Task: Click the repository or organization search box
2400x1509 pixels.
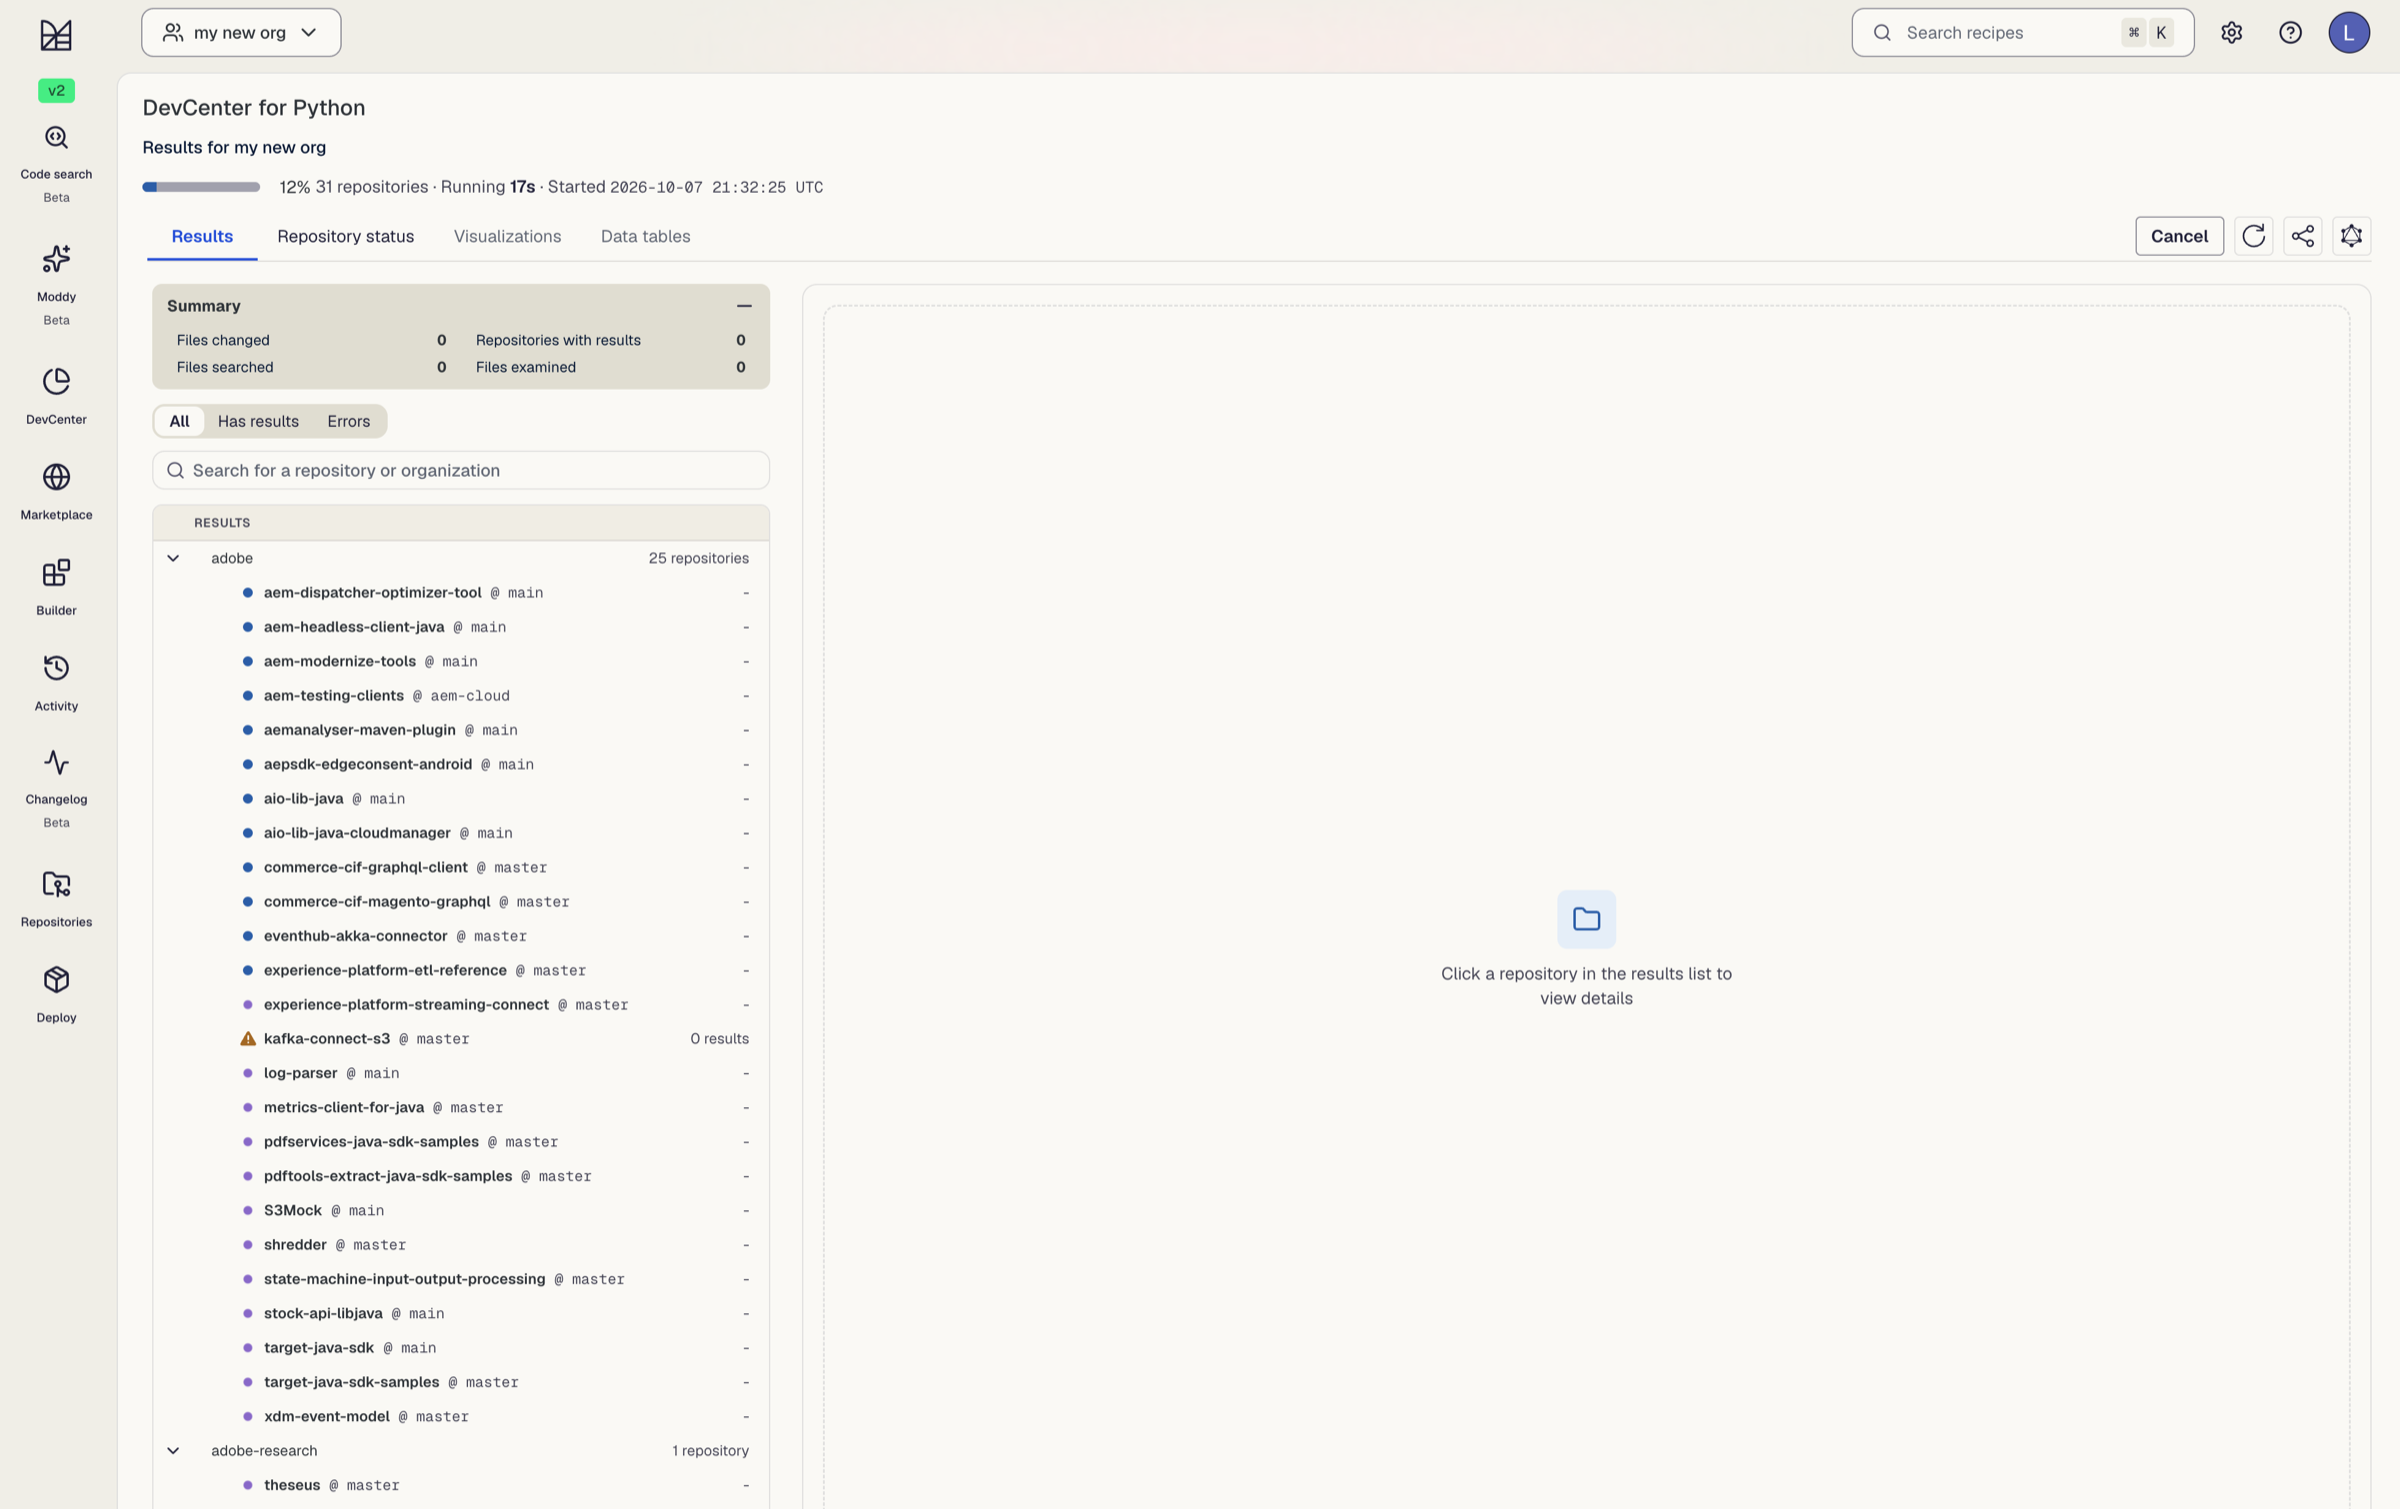Action: (461, 470)
